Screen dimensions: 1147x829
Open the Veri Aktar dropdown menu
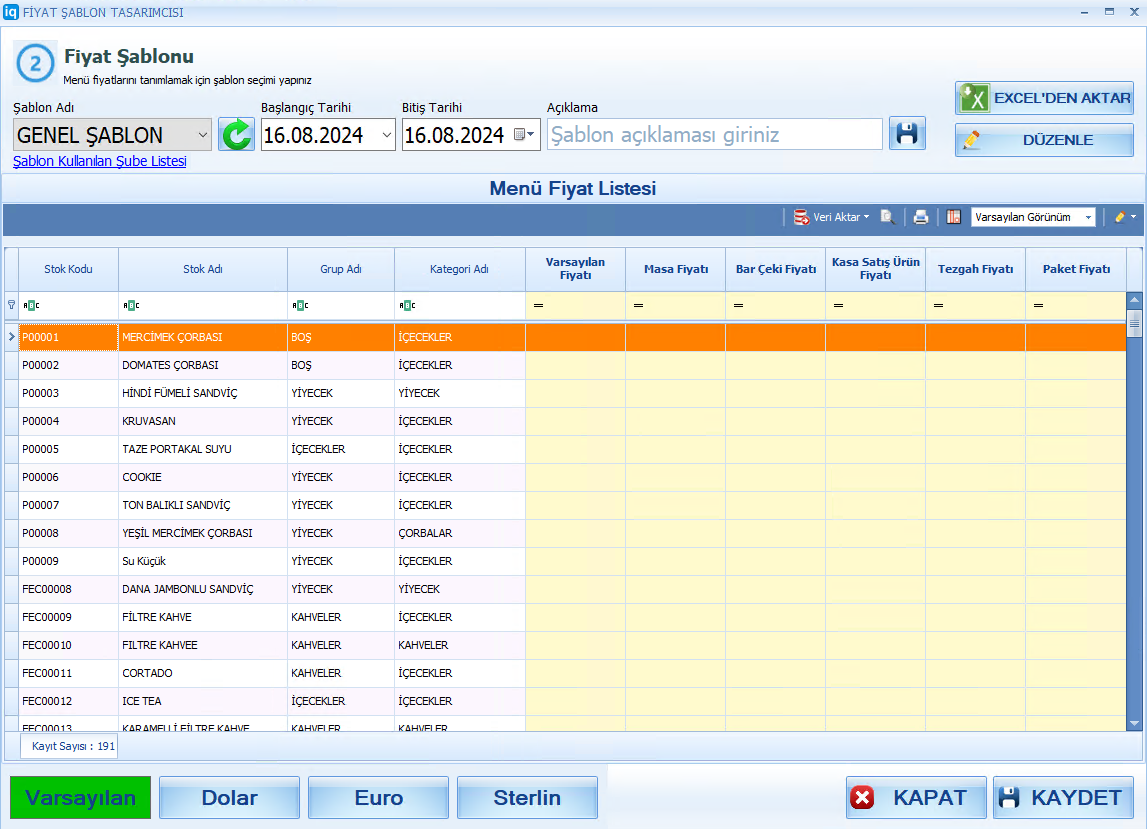(x=832, y=217)
